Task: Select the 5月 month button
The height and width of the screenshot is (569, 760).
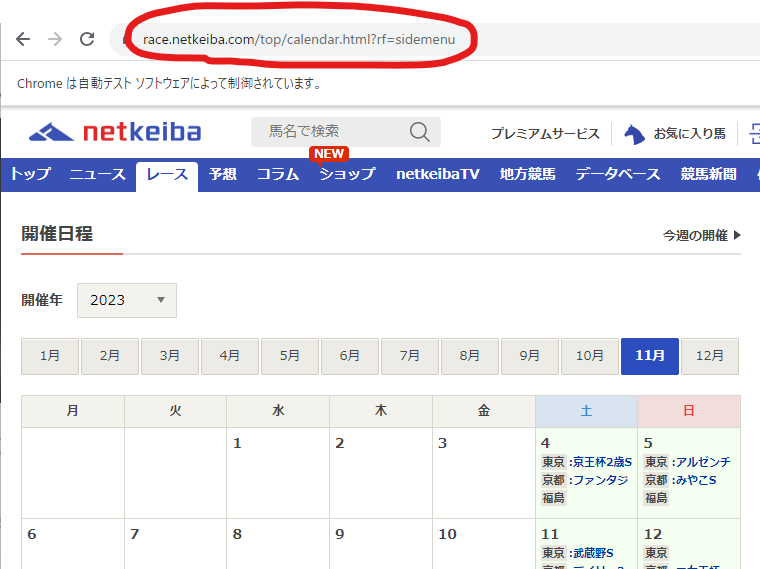Action: (290, 356)
